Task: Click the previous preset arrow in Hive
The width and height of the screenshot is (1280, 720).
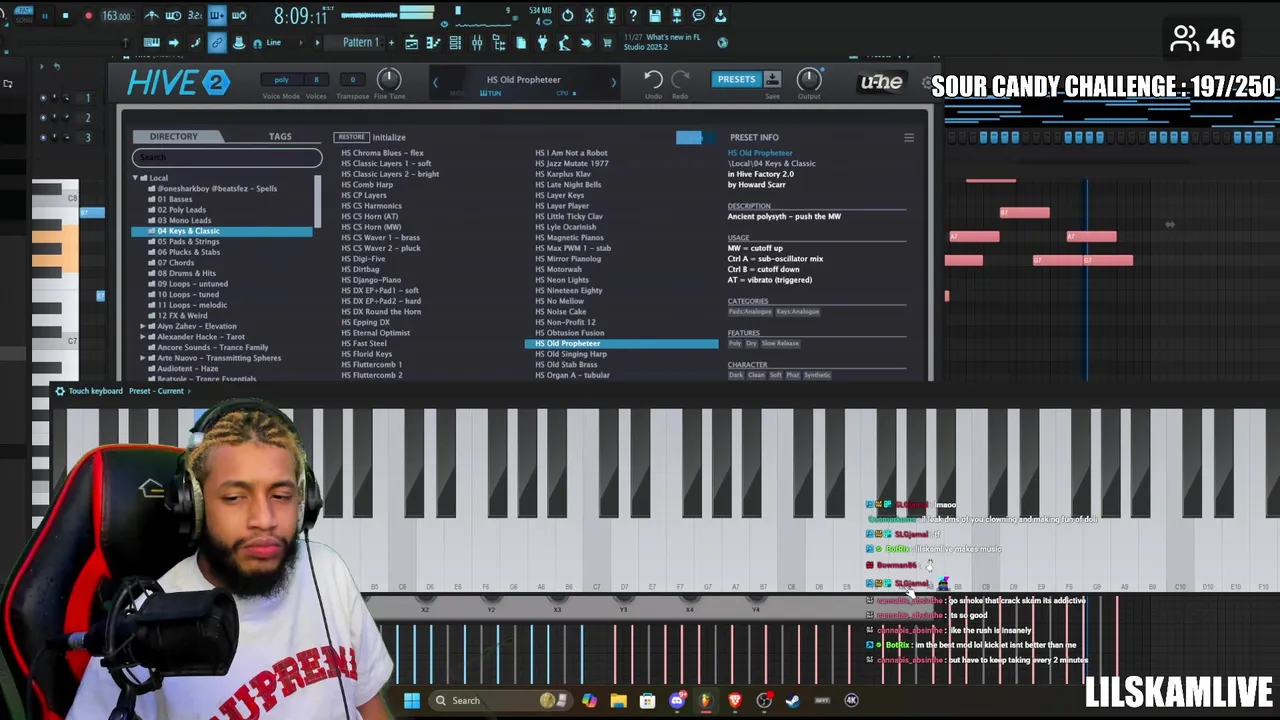Action: click(435, 83)
